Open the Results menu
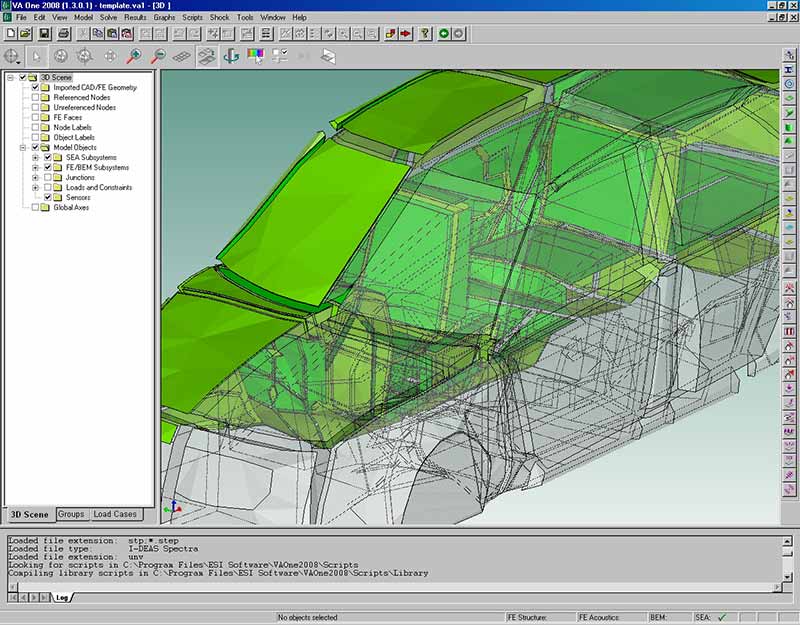Viewport: 800px width, 625px height. point(135,17)
